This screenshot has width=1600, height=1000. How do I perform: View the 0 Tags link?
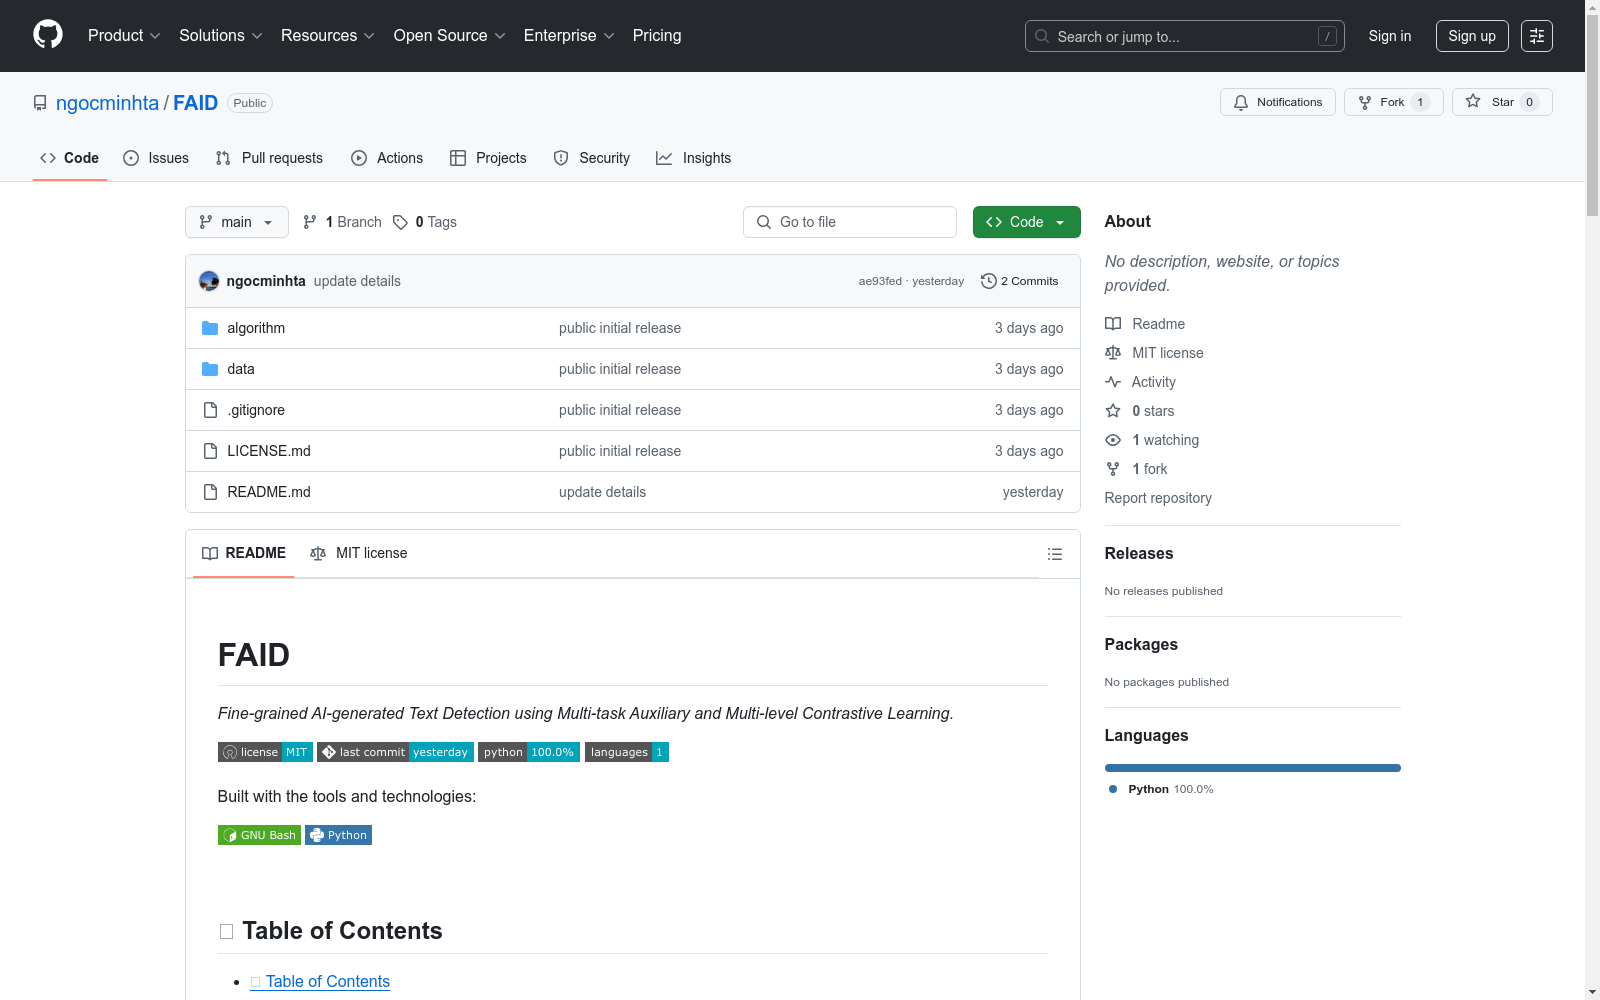click(425, 222)
